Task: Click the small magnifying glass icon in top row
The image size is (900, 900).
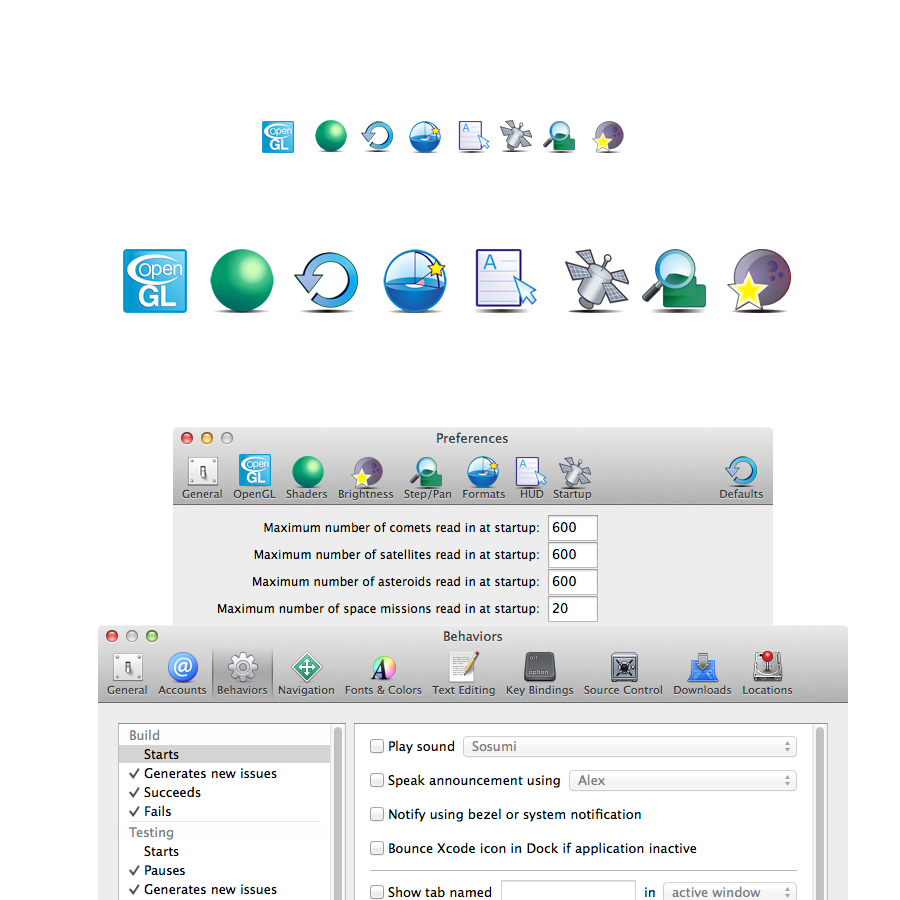Action: point(560,137)
